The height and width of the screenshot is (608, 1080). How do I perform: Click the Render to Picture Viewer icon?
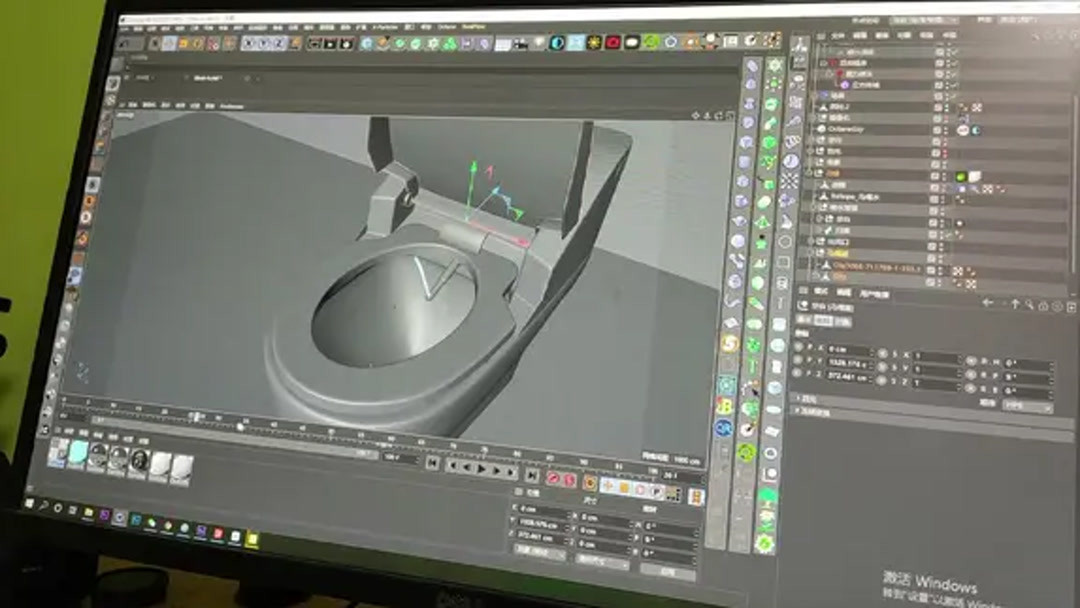[x=332, y=44]
